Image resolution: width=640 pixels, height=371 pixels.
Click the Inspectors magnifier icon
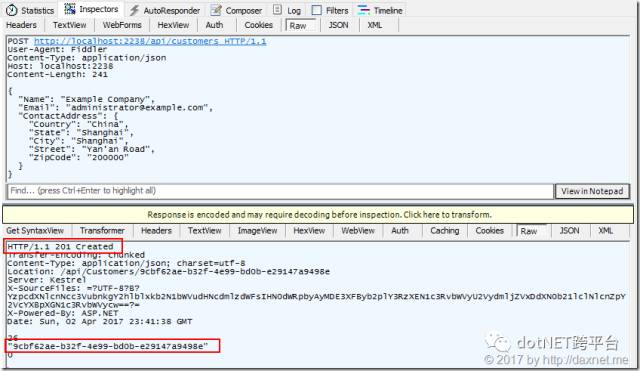coord(70,9)
